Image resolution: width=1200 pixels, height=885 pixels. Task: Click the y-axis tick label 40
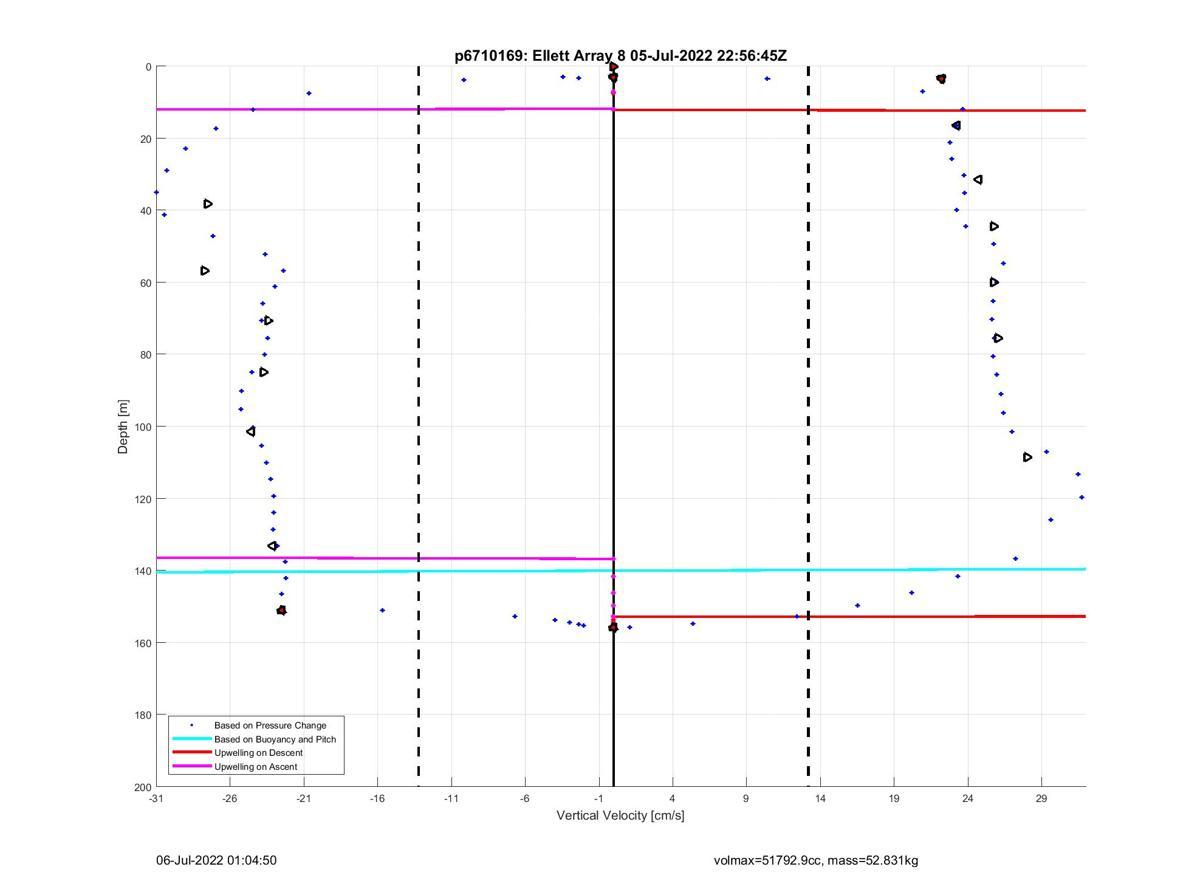pos(146,211)
